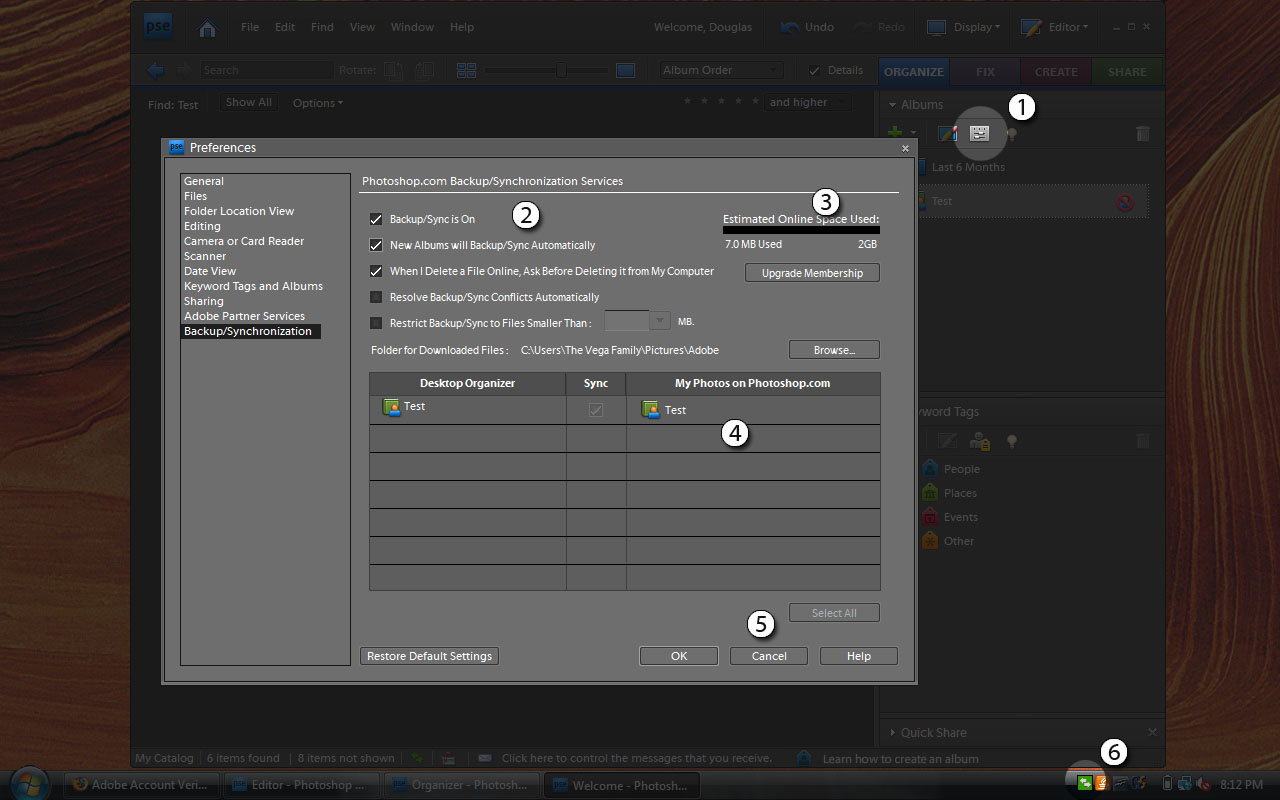Click the Keyword Tags edit pencil icon

(947, 441)
